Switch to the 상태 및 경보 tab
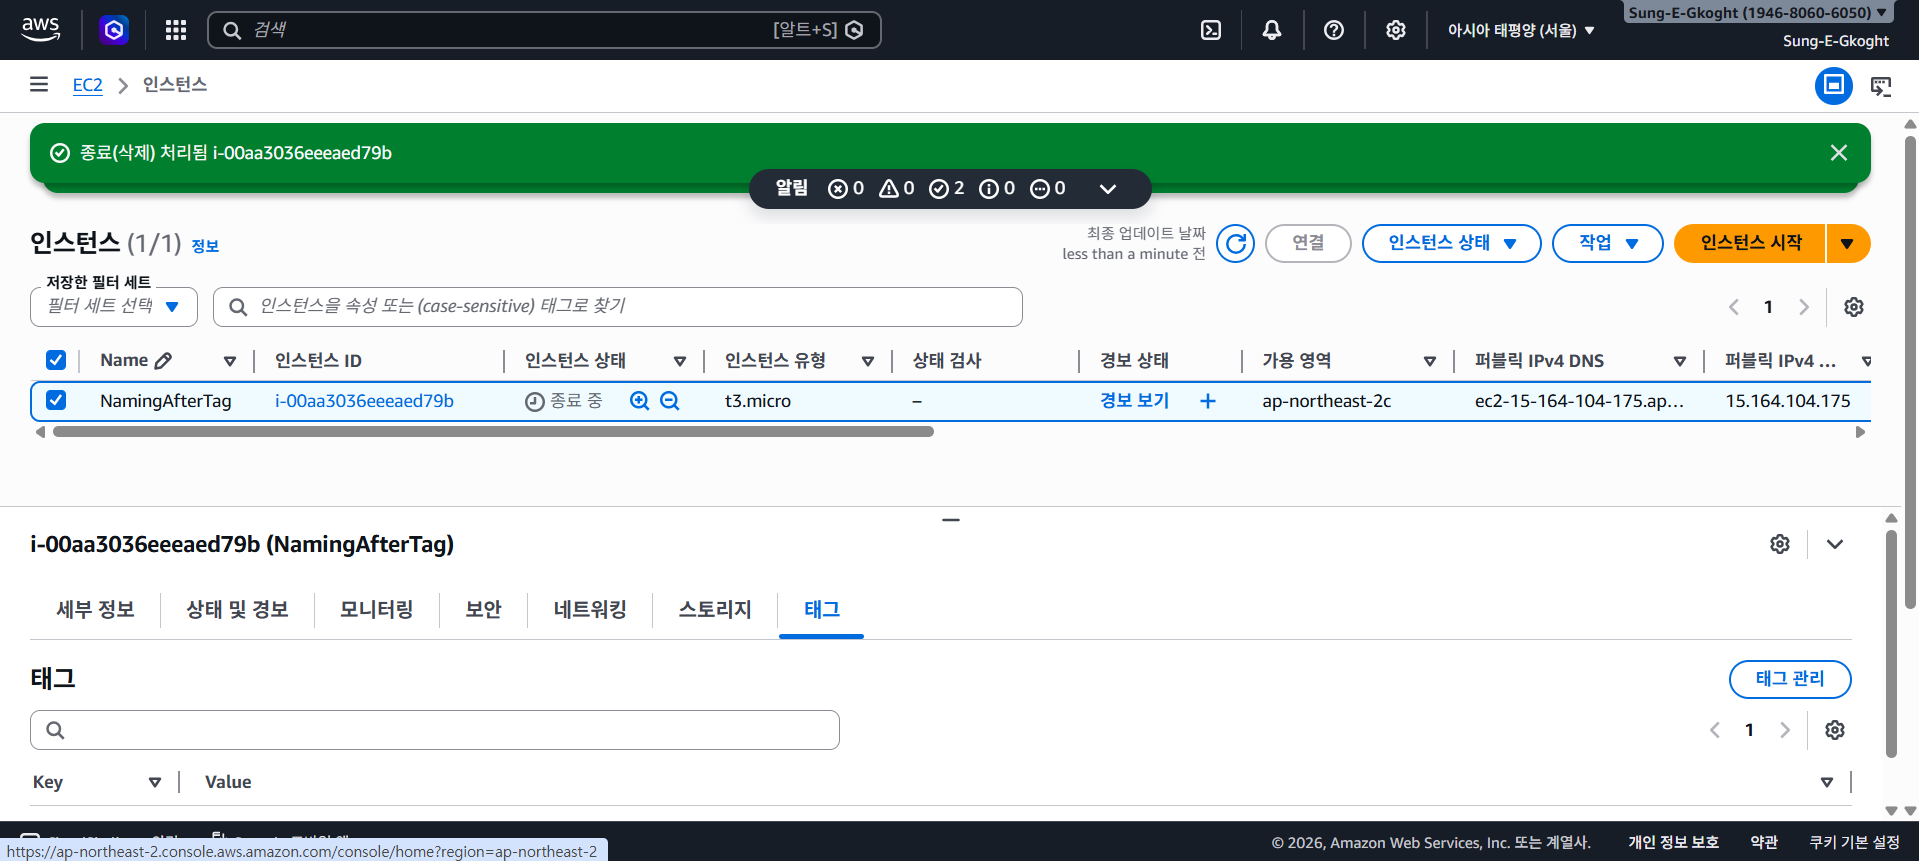The height and width of the screenshot is (861, 1919). (x=237, y=609)
